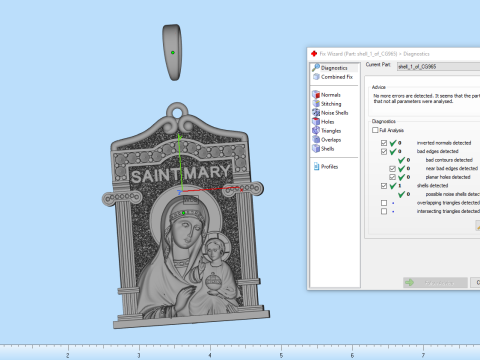This screenshot has width=480, height=360.
Task: Open the Diagnostics page in Fix Wizard
Action: 335,68
